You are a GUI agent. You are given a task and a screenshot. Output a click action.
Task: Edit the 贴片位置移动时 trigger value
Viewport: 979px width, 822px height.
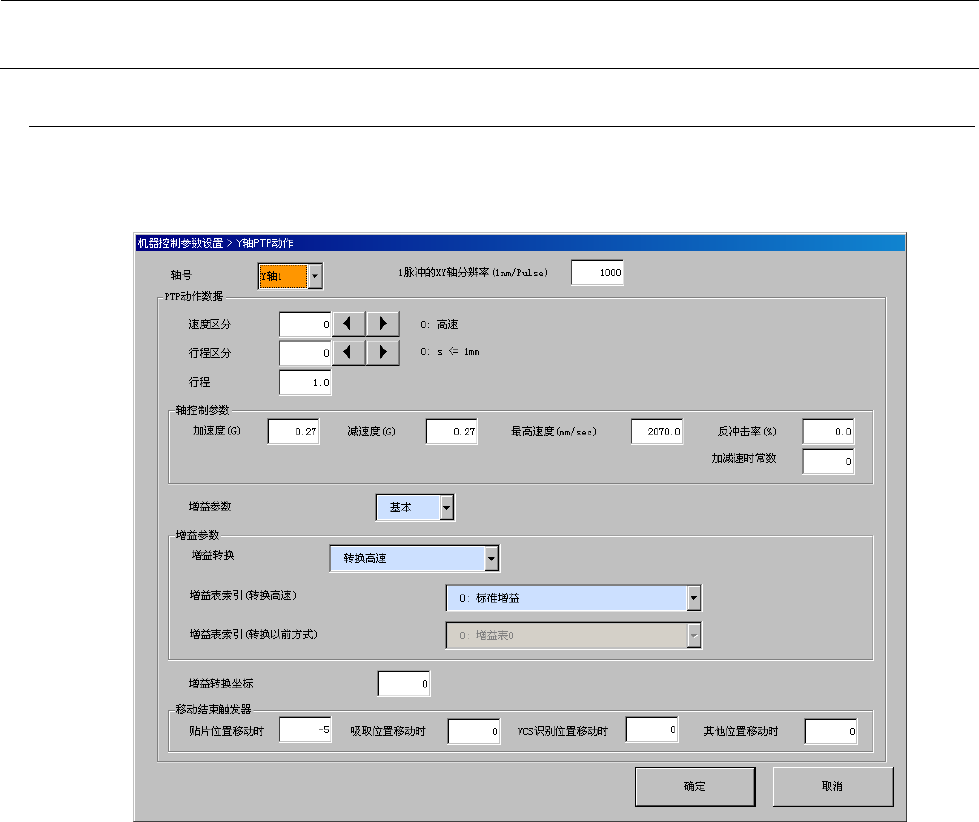(x=305, y=731)
